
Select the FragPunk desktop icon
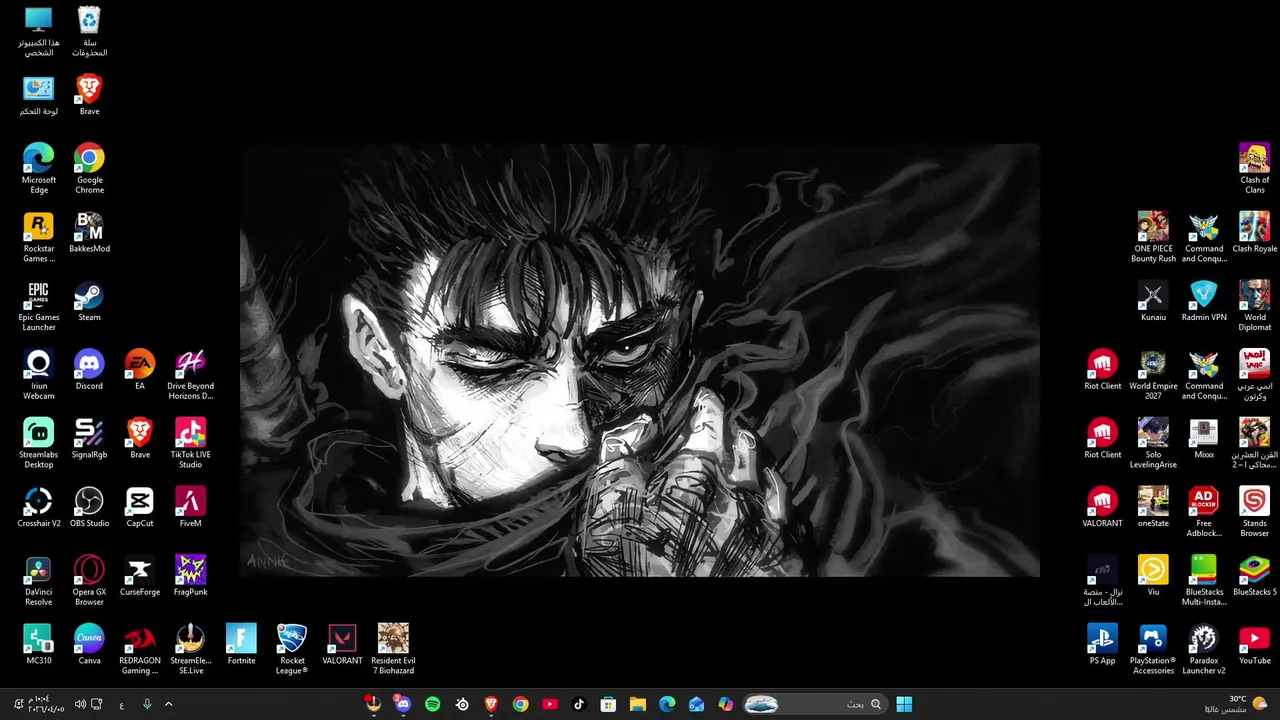190,576
